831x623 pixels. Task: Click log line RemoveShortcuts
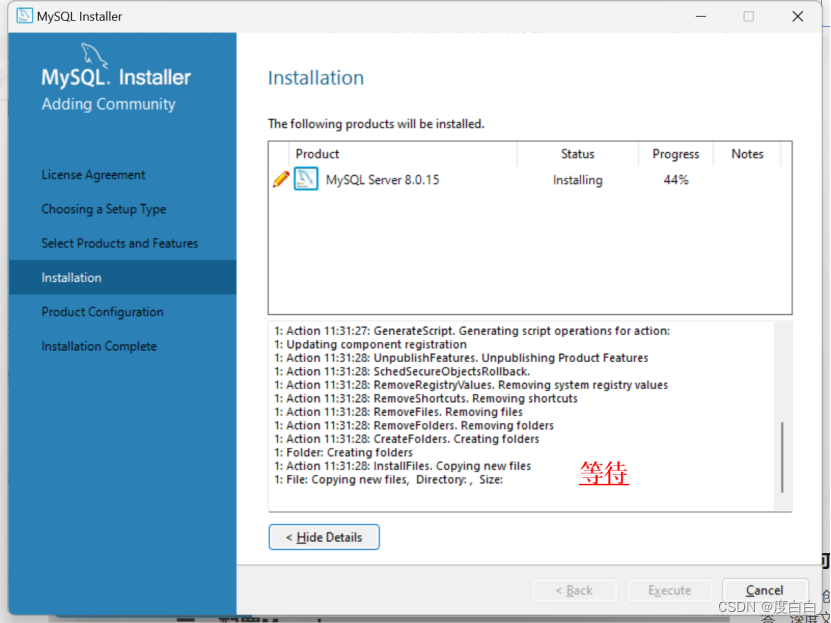(426, 398)
